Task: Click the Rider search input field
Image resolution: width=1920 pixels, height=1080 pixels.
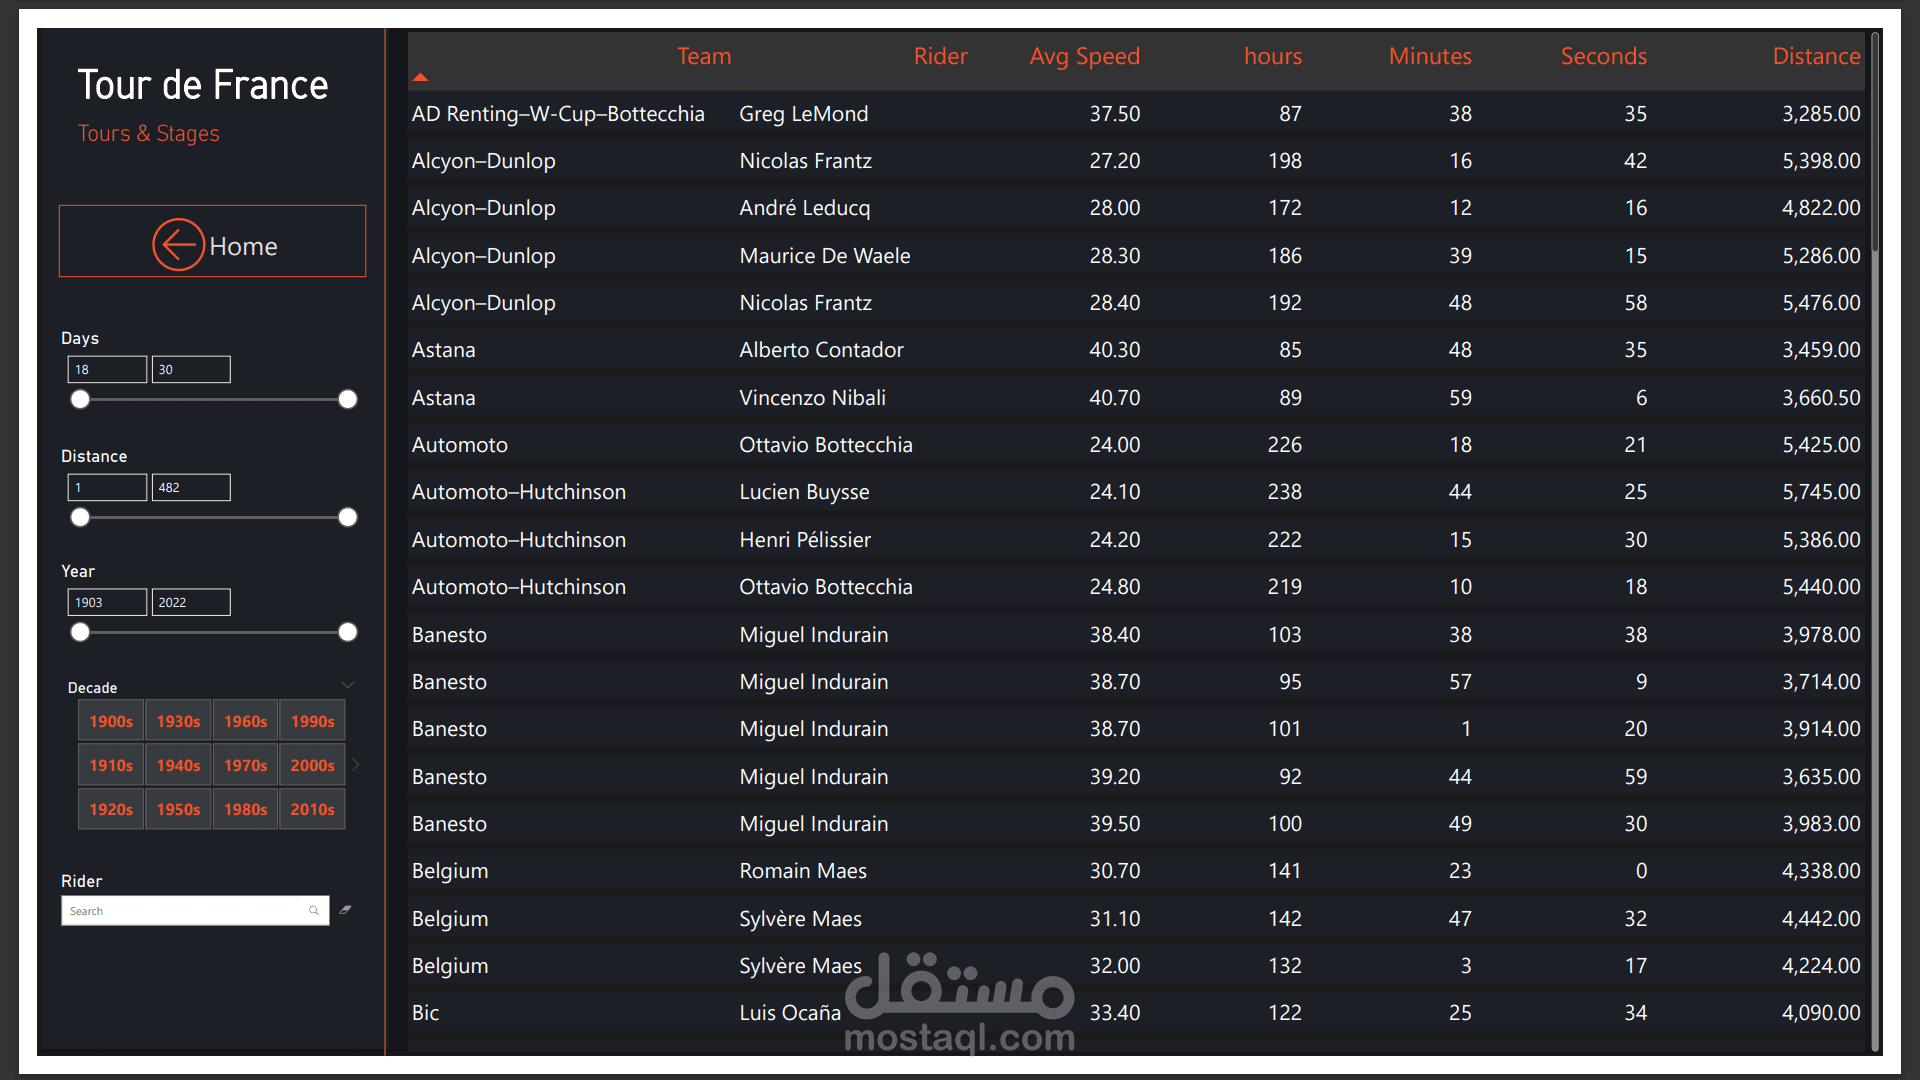Action: coord(185,910)
